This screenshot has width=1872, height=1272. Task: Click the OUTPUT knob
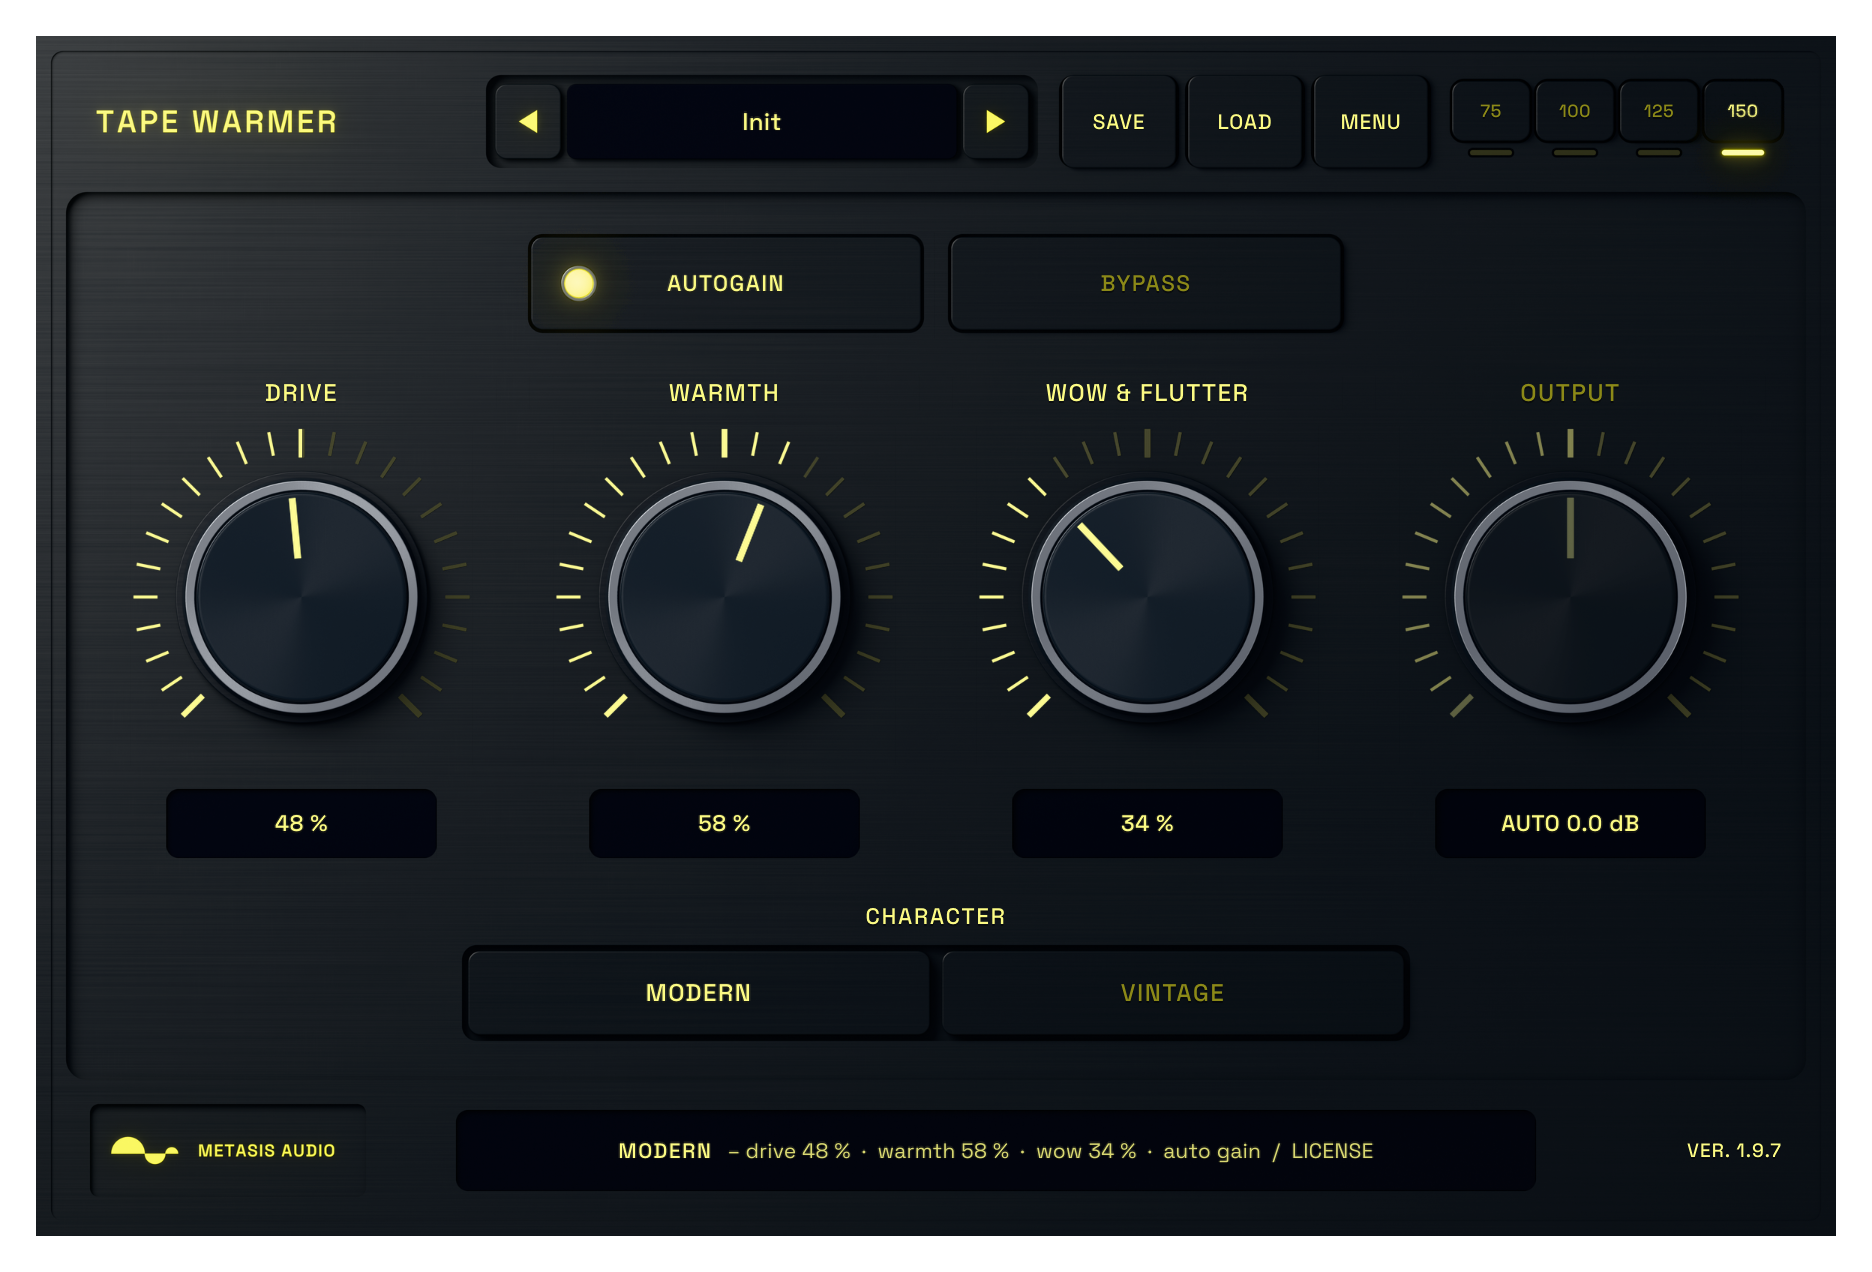1570,597
